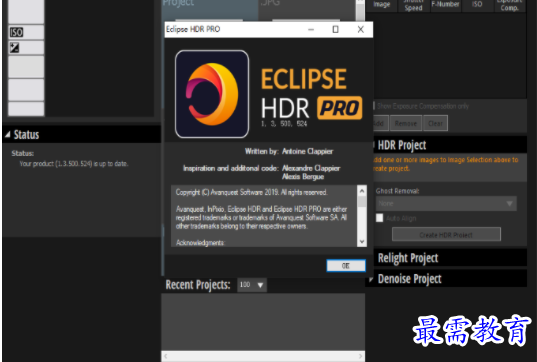Click the 'Alexis Bergue' name
This screenshot has height=362, width=537.
303,177
